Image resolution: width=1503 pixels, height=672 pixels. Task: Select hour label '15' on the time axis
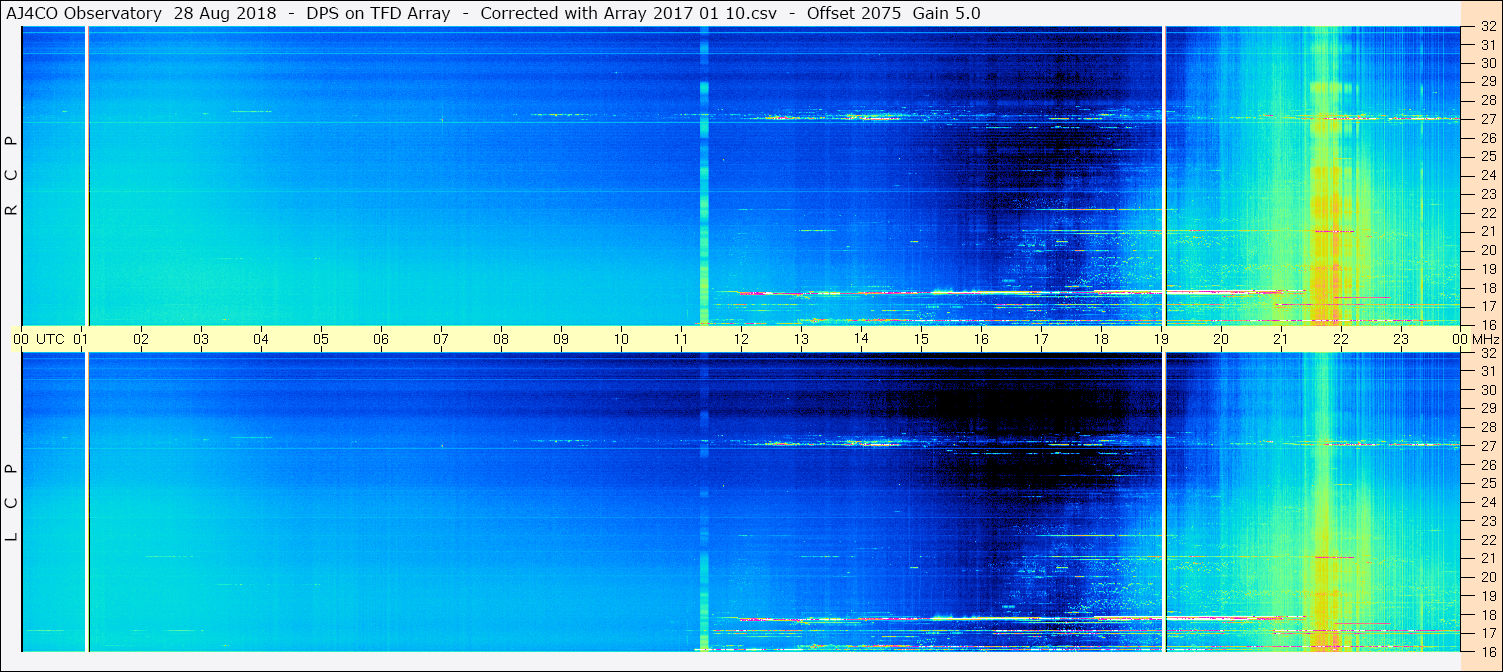pos(921,339)
